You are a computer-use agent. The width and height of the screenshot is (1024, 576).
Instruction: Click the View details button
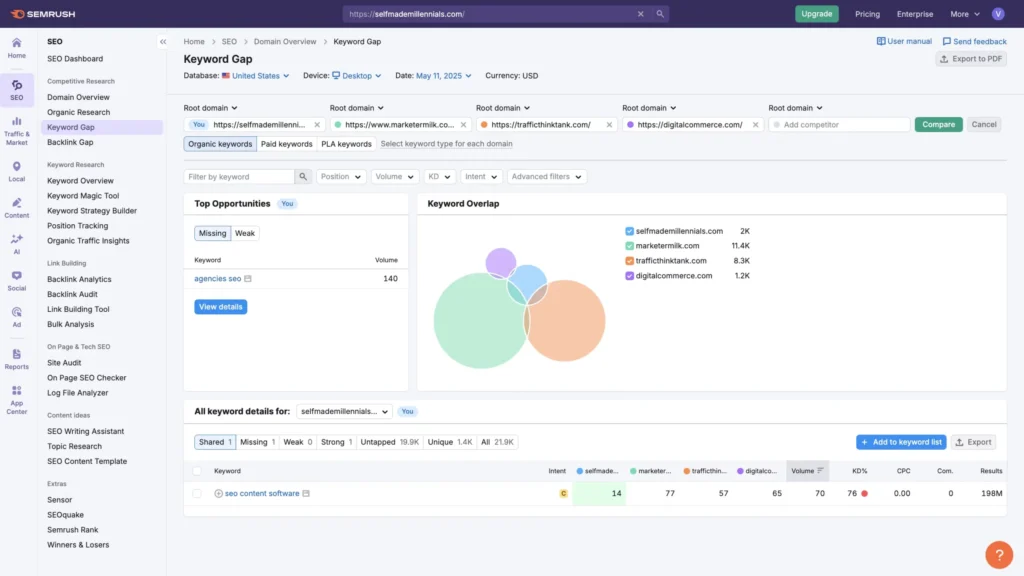point(220,307)
